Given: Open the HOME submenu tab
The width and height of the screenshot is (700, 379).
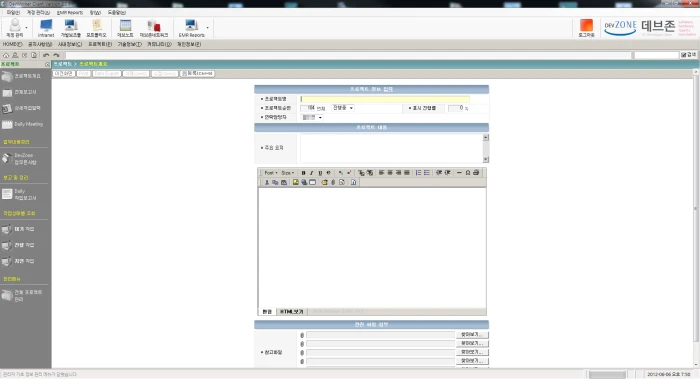Looking at the screenshot, I should point(12,44).
